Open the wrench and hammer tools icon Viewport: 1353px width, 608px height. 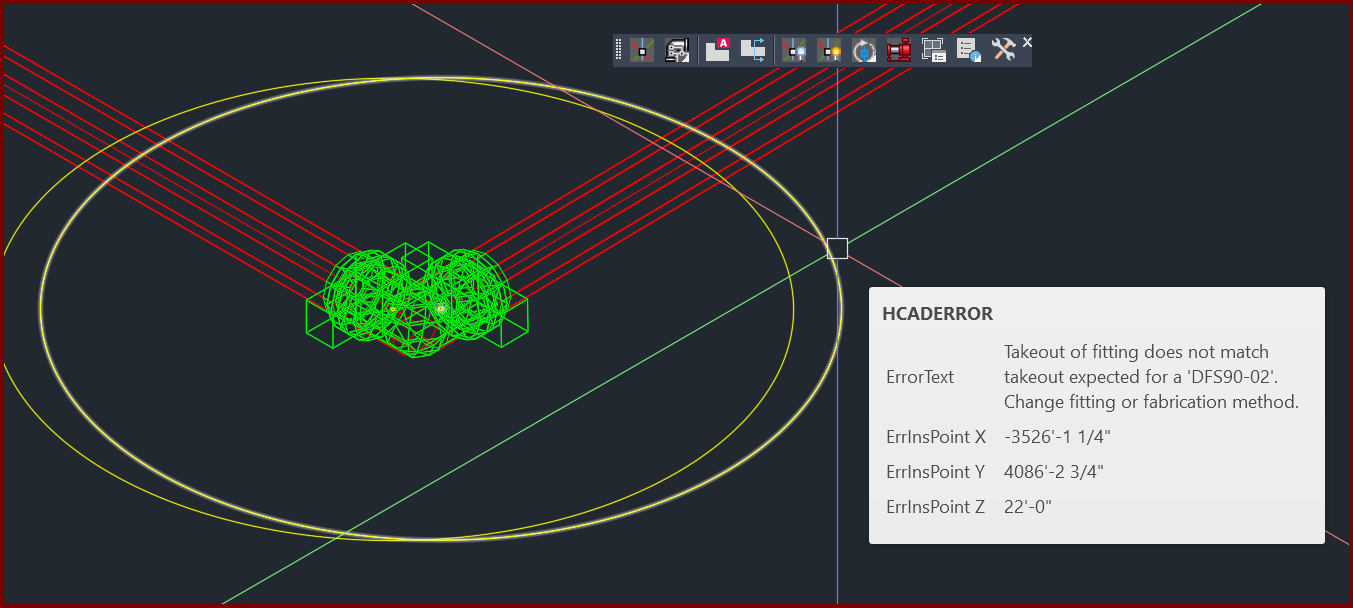(1003, 49)
